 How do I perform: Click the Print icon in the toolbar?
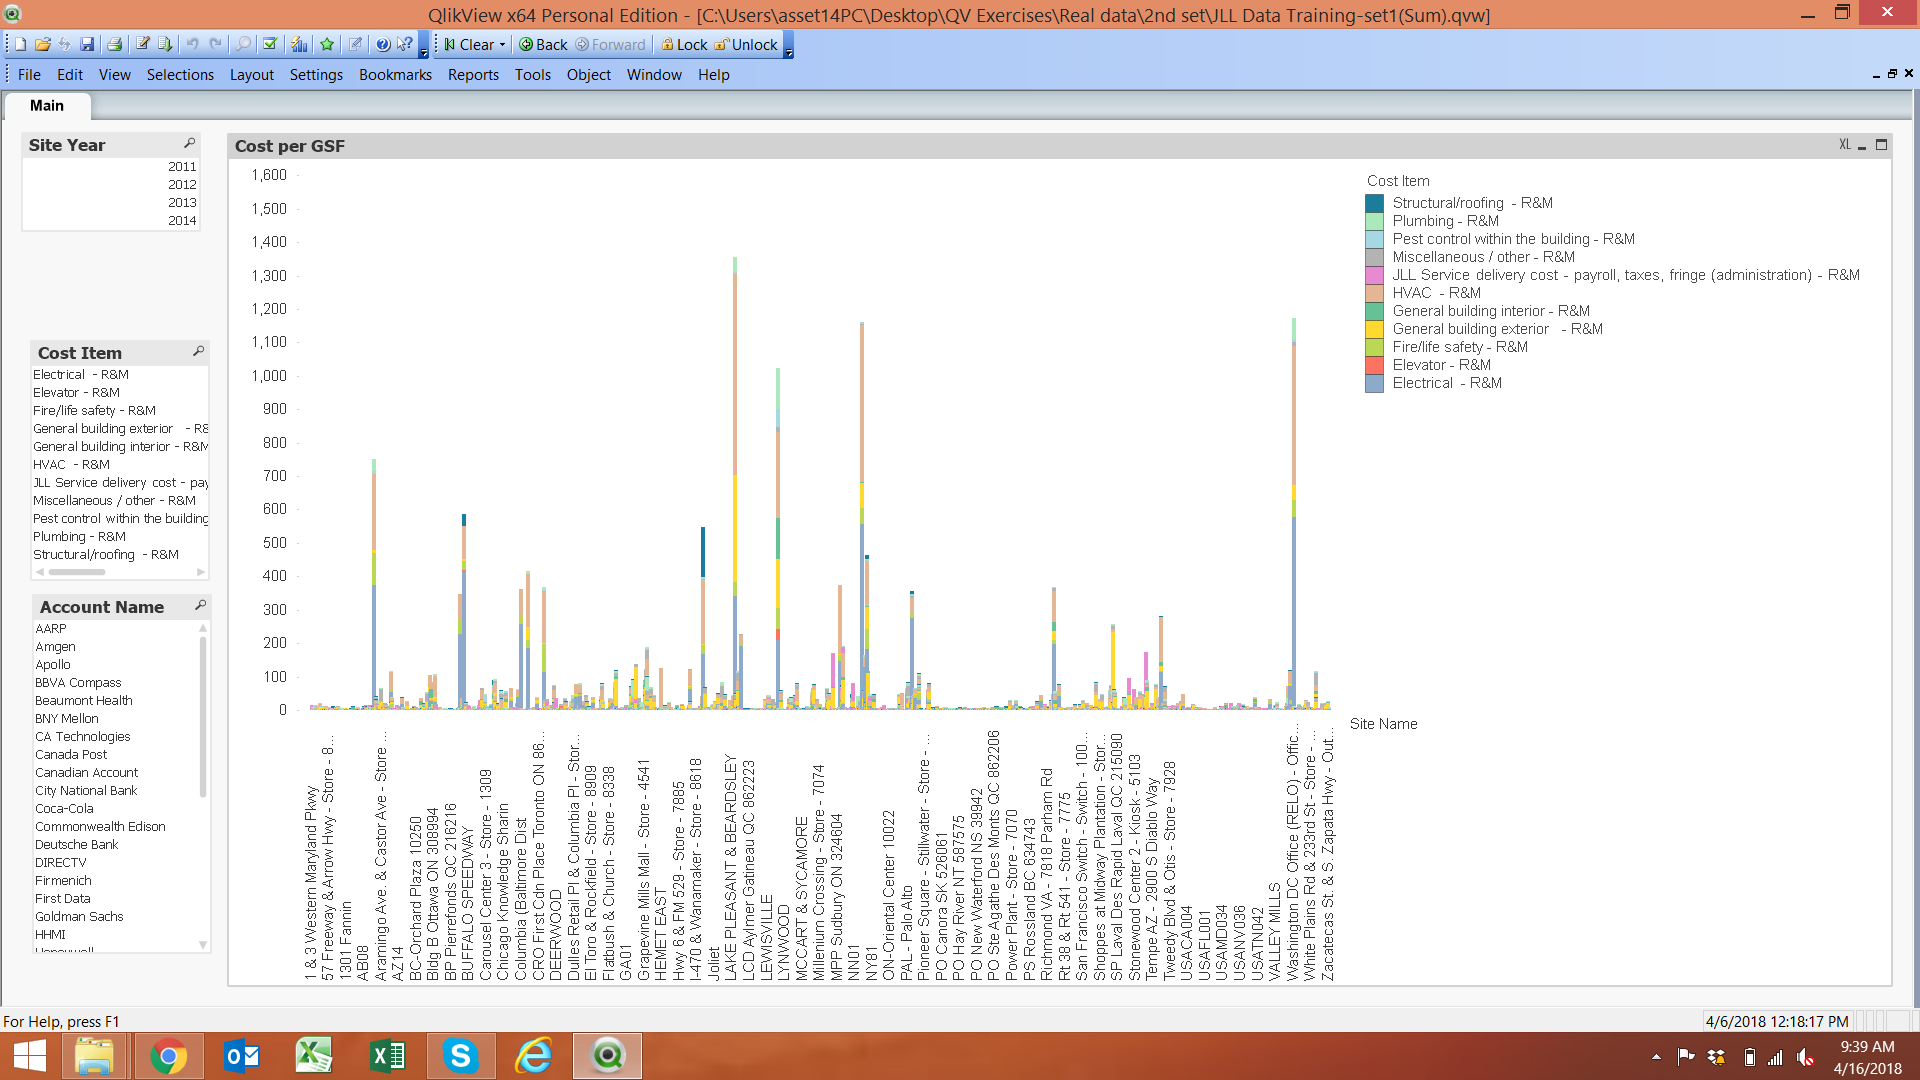tap(115, 45)
